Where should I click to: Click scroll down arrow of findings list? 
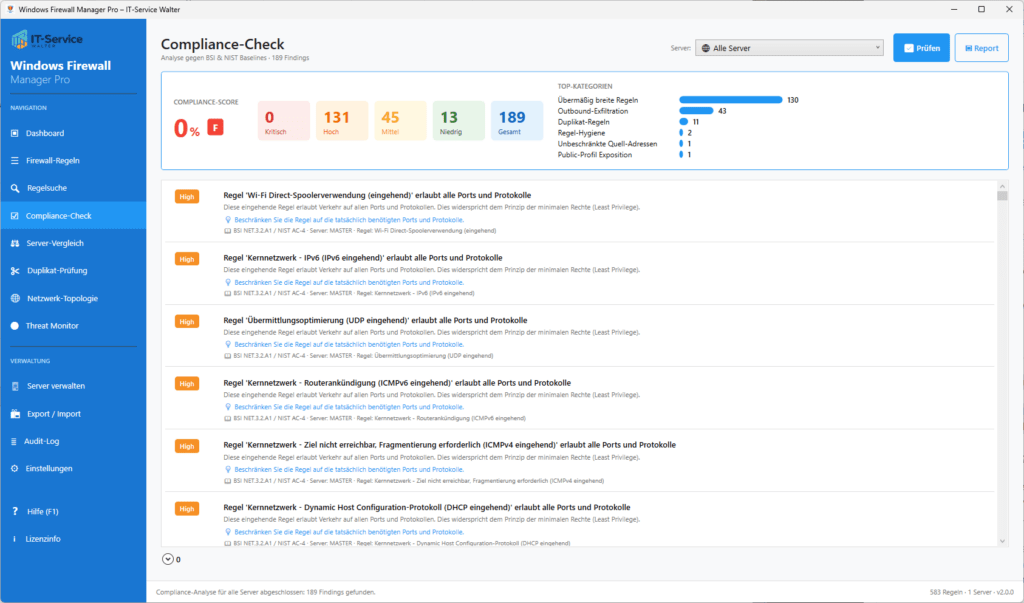(x=1002, y=542)
